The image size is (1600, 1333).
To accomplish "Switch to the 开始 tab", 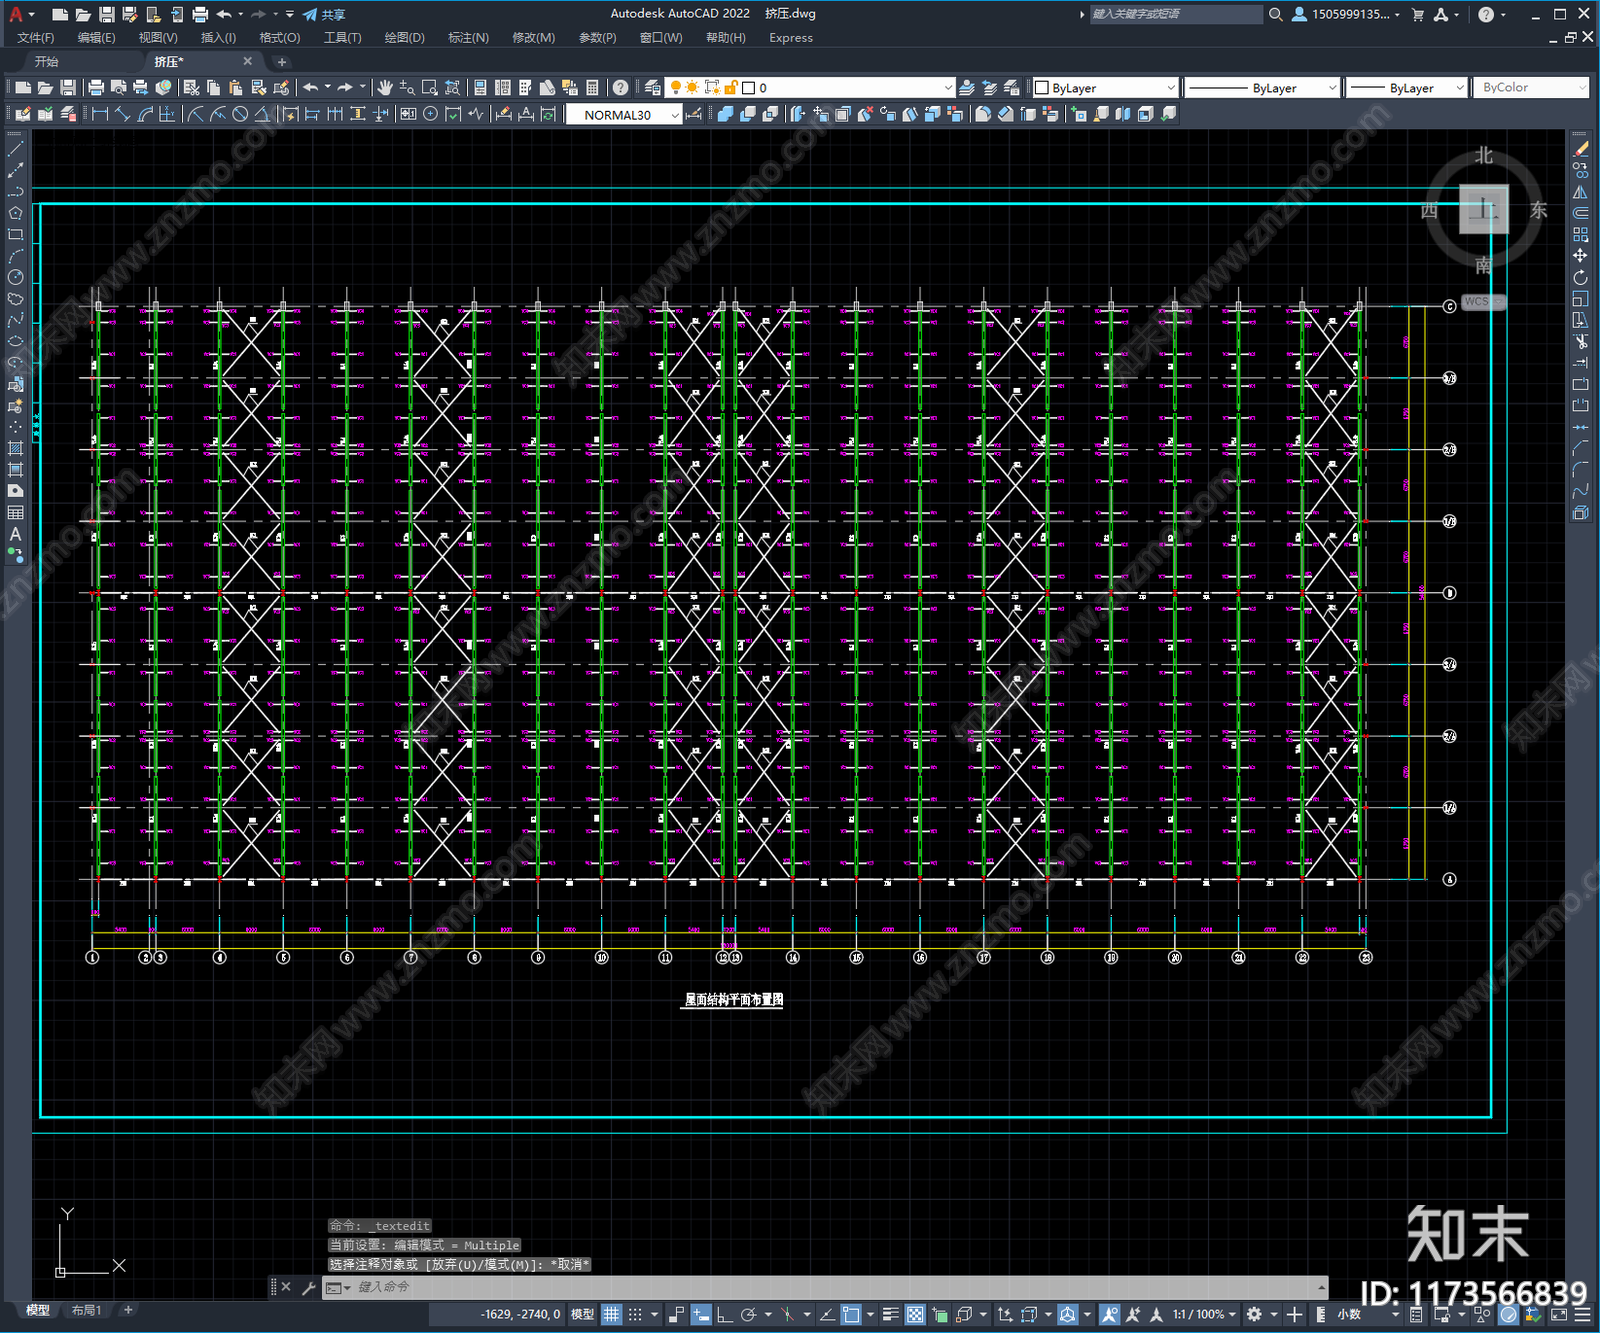I will coord(46,62).
